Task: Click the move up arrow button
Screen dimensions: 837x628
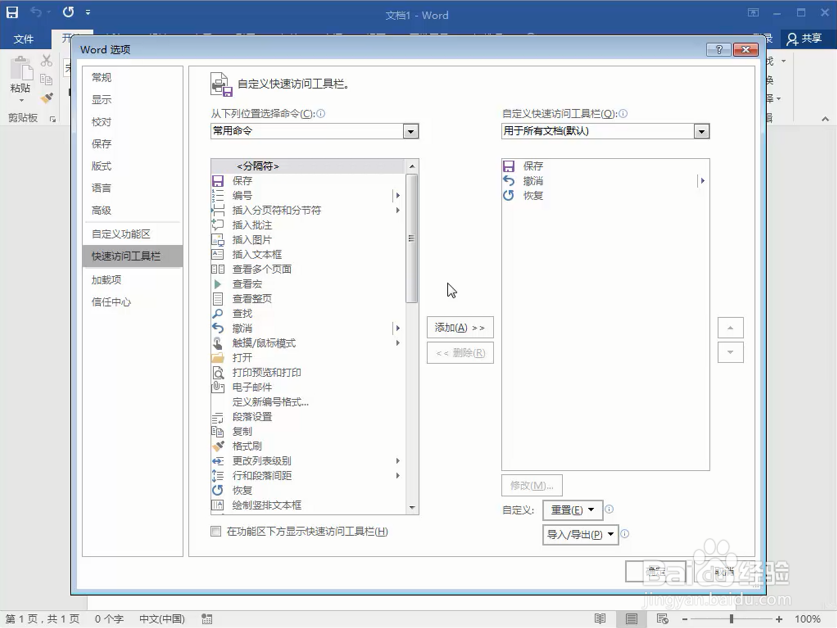Action: (730, 328)
